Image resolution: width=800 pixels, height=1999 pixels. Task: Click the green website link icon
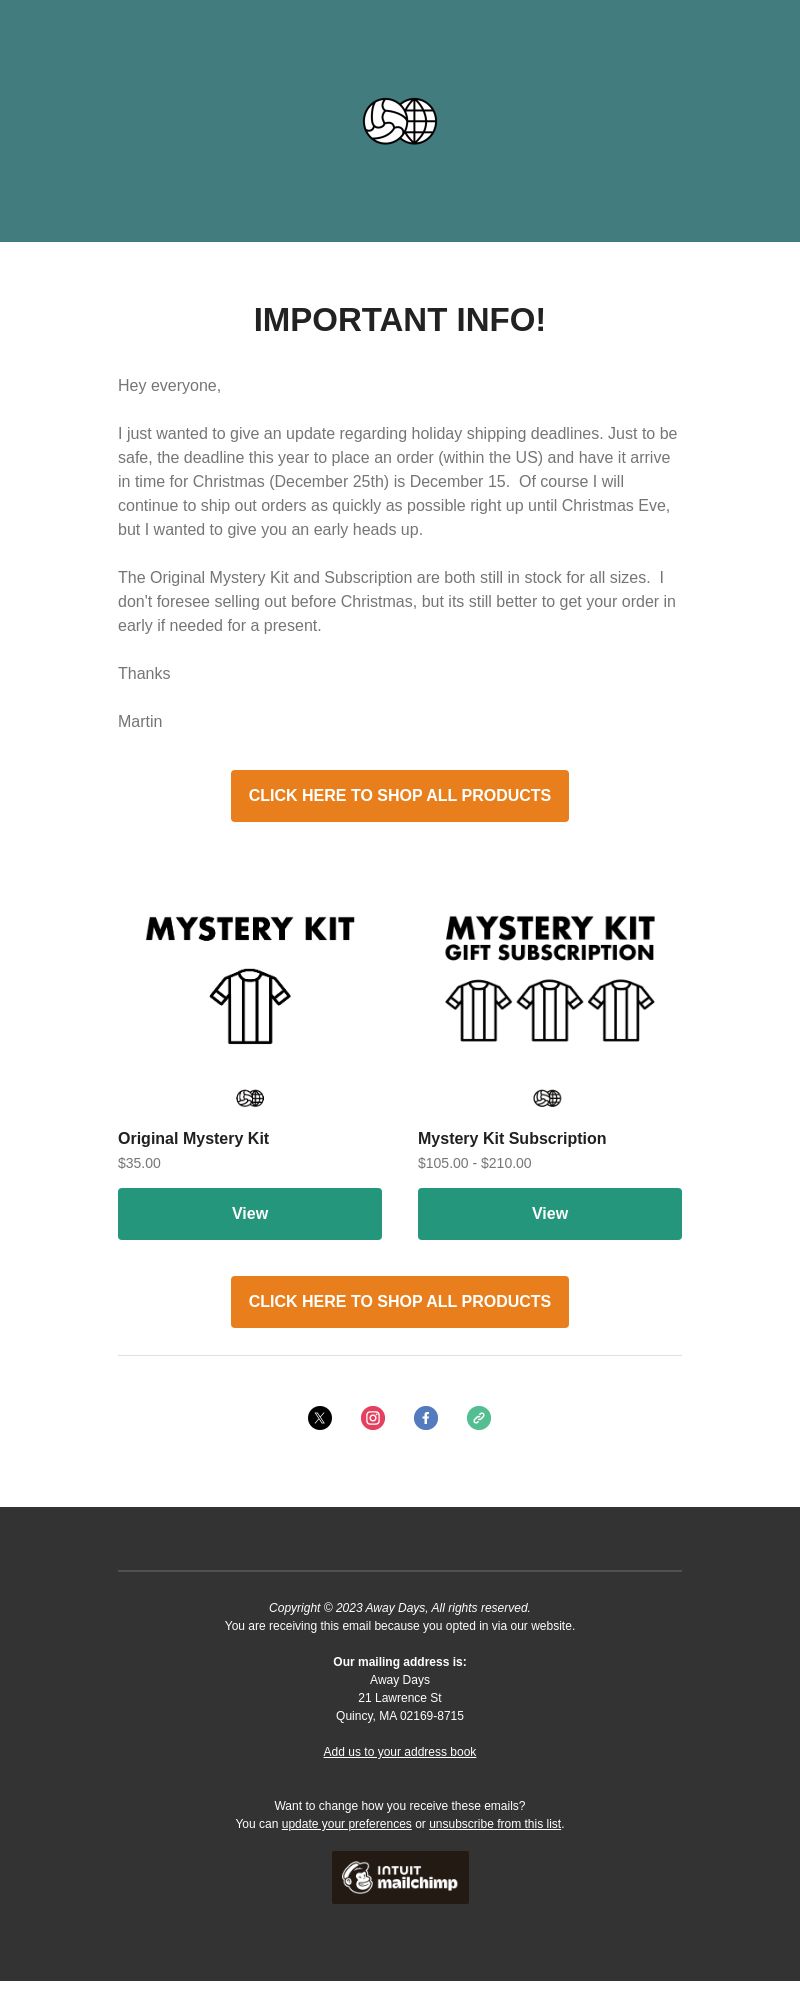[479, 1418]
